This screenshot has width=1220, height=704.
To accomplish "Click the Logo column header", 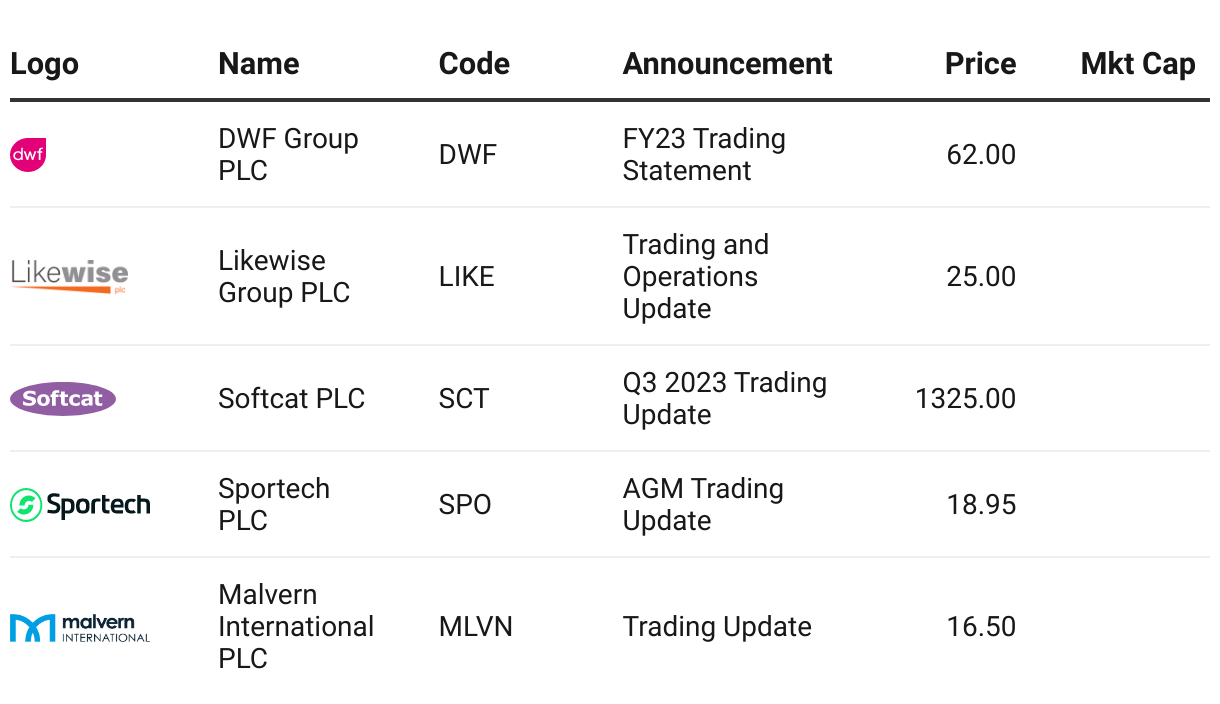I will [x=44, y=64].
